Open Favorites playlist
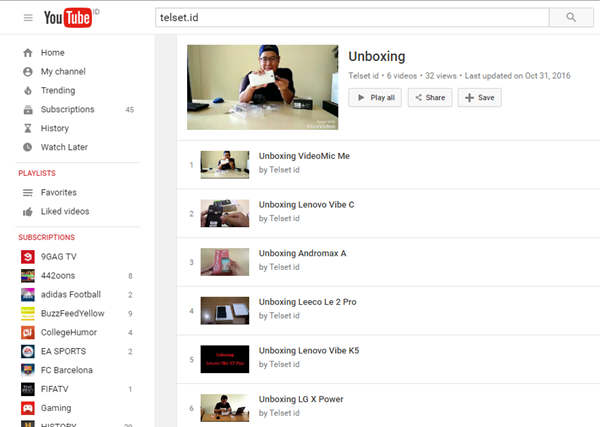 click(58, 192)
